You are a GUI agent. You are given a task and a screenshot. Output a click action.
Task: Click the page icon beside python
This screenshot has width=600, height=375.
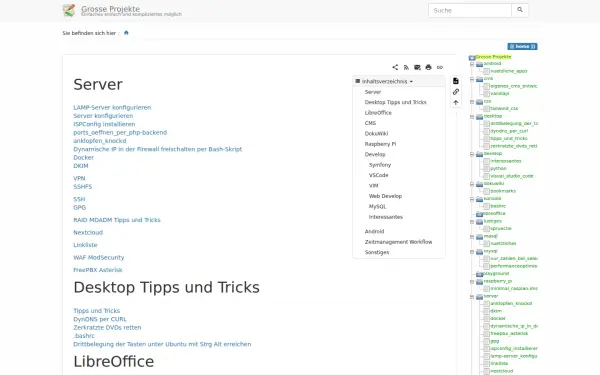[486, 169]
